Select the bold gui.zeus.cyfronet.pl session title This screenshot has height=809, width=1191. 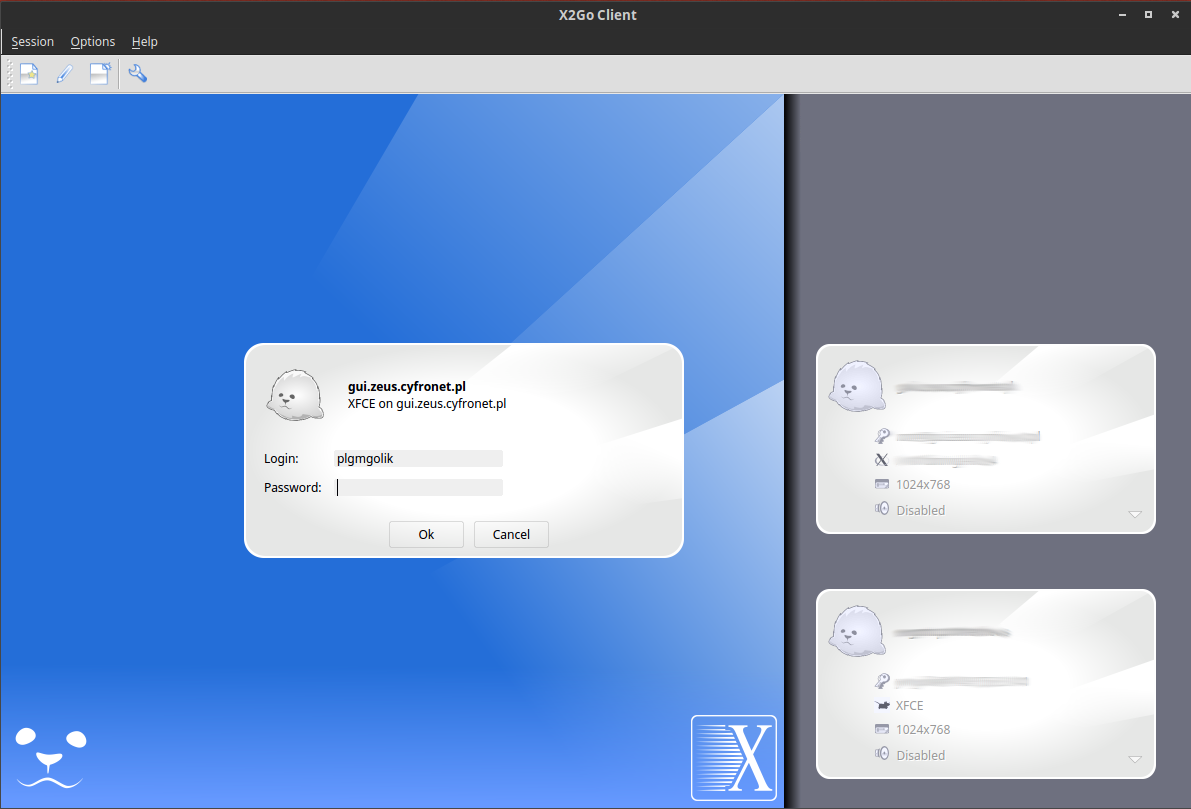coord(406,387)
